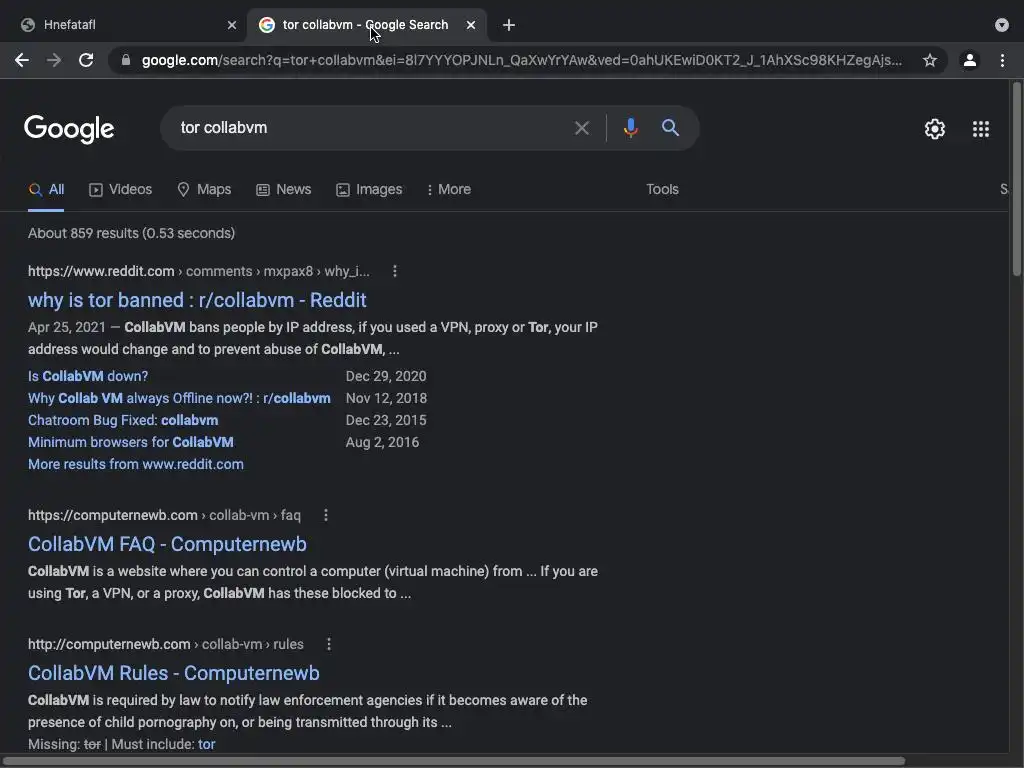Close the tor collabvm Google Search tab
The image size is (1024, 768).
471,25
